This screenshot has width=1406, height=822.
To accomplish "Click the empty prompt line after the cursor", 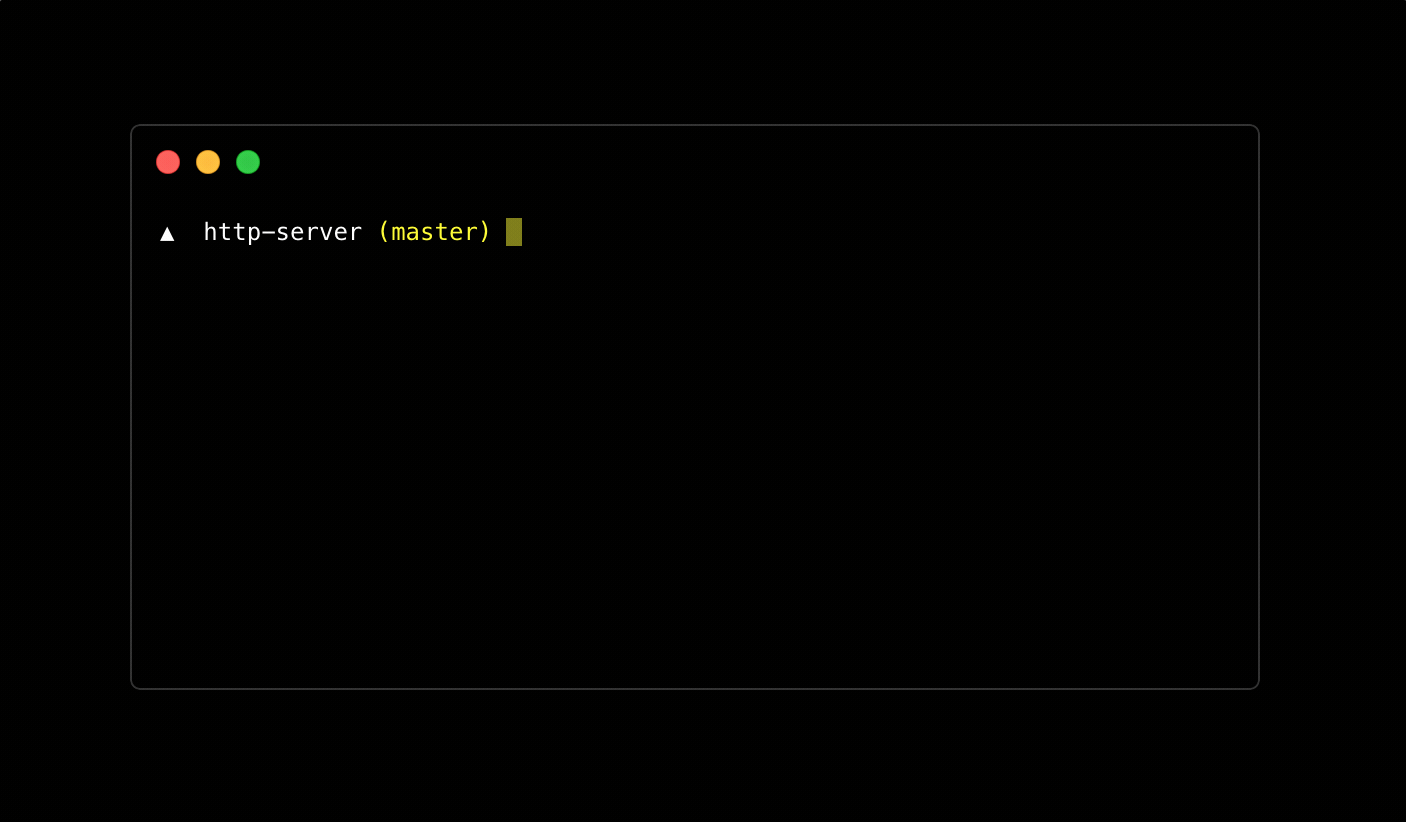I will tap(888, 232).
